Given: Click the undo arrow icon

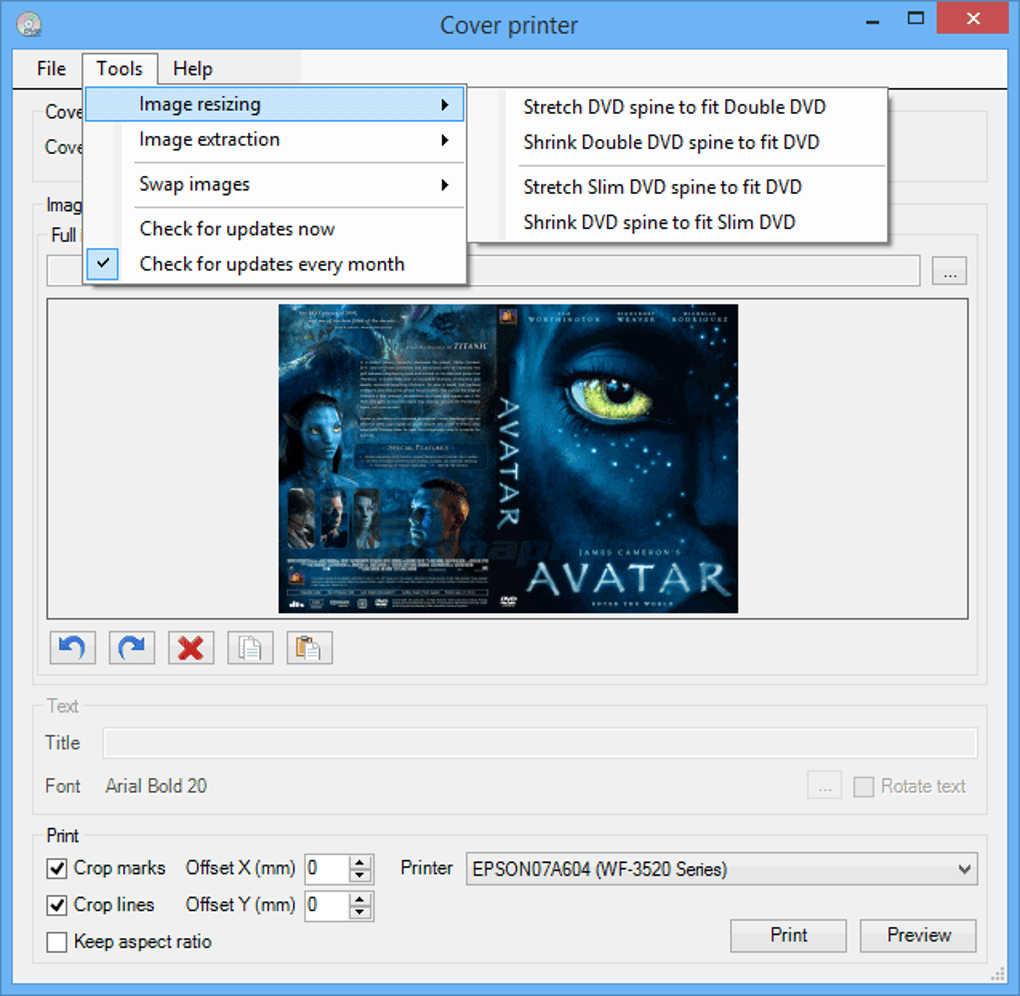Looking at the screenshot, I should [x=72, y=648].
